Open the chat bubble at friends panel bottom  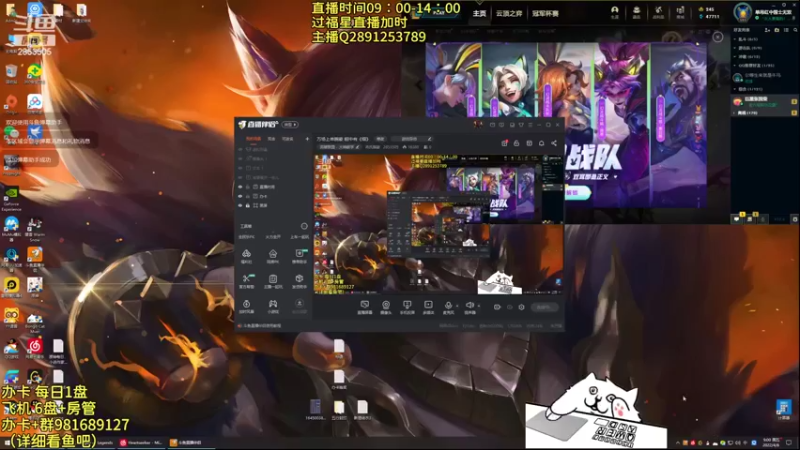pyautogui.click(x=737, y=219)
